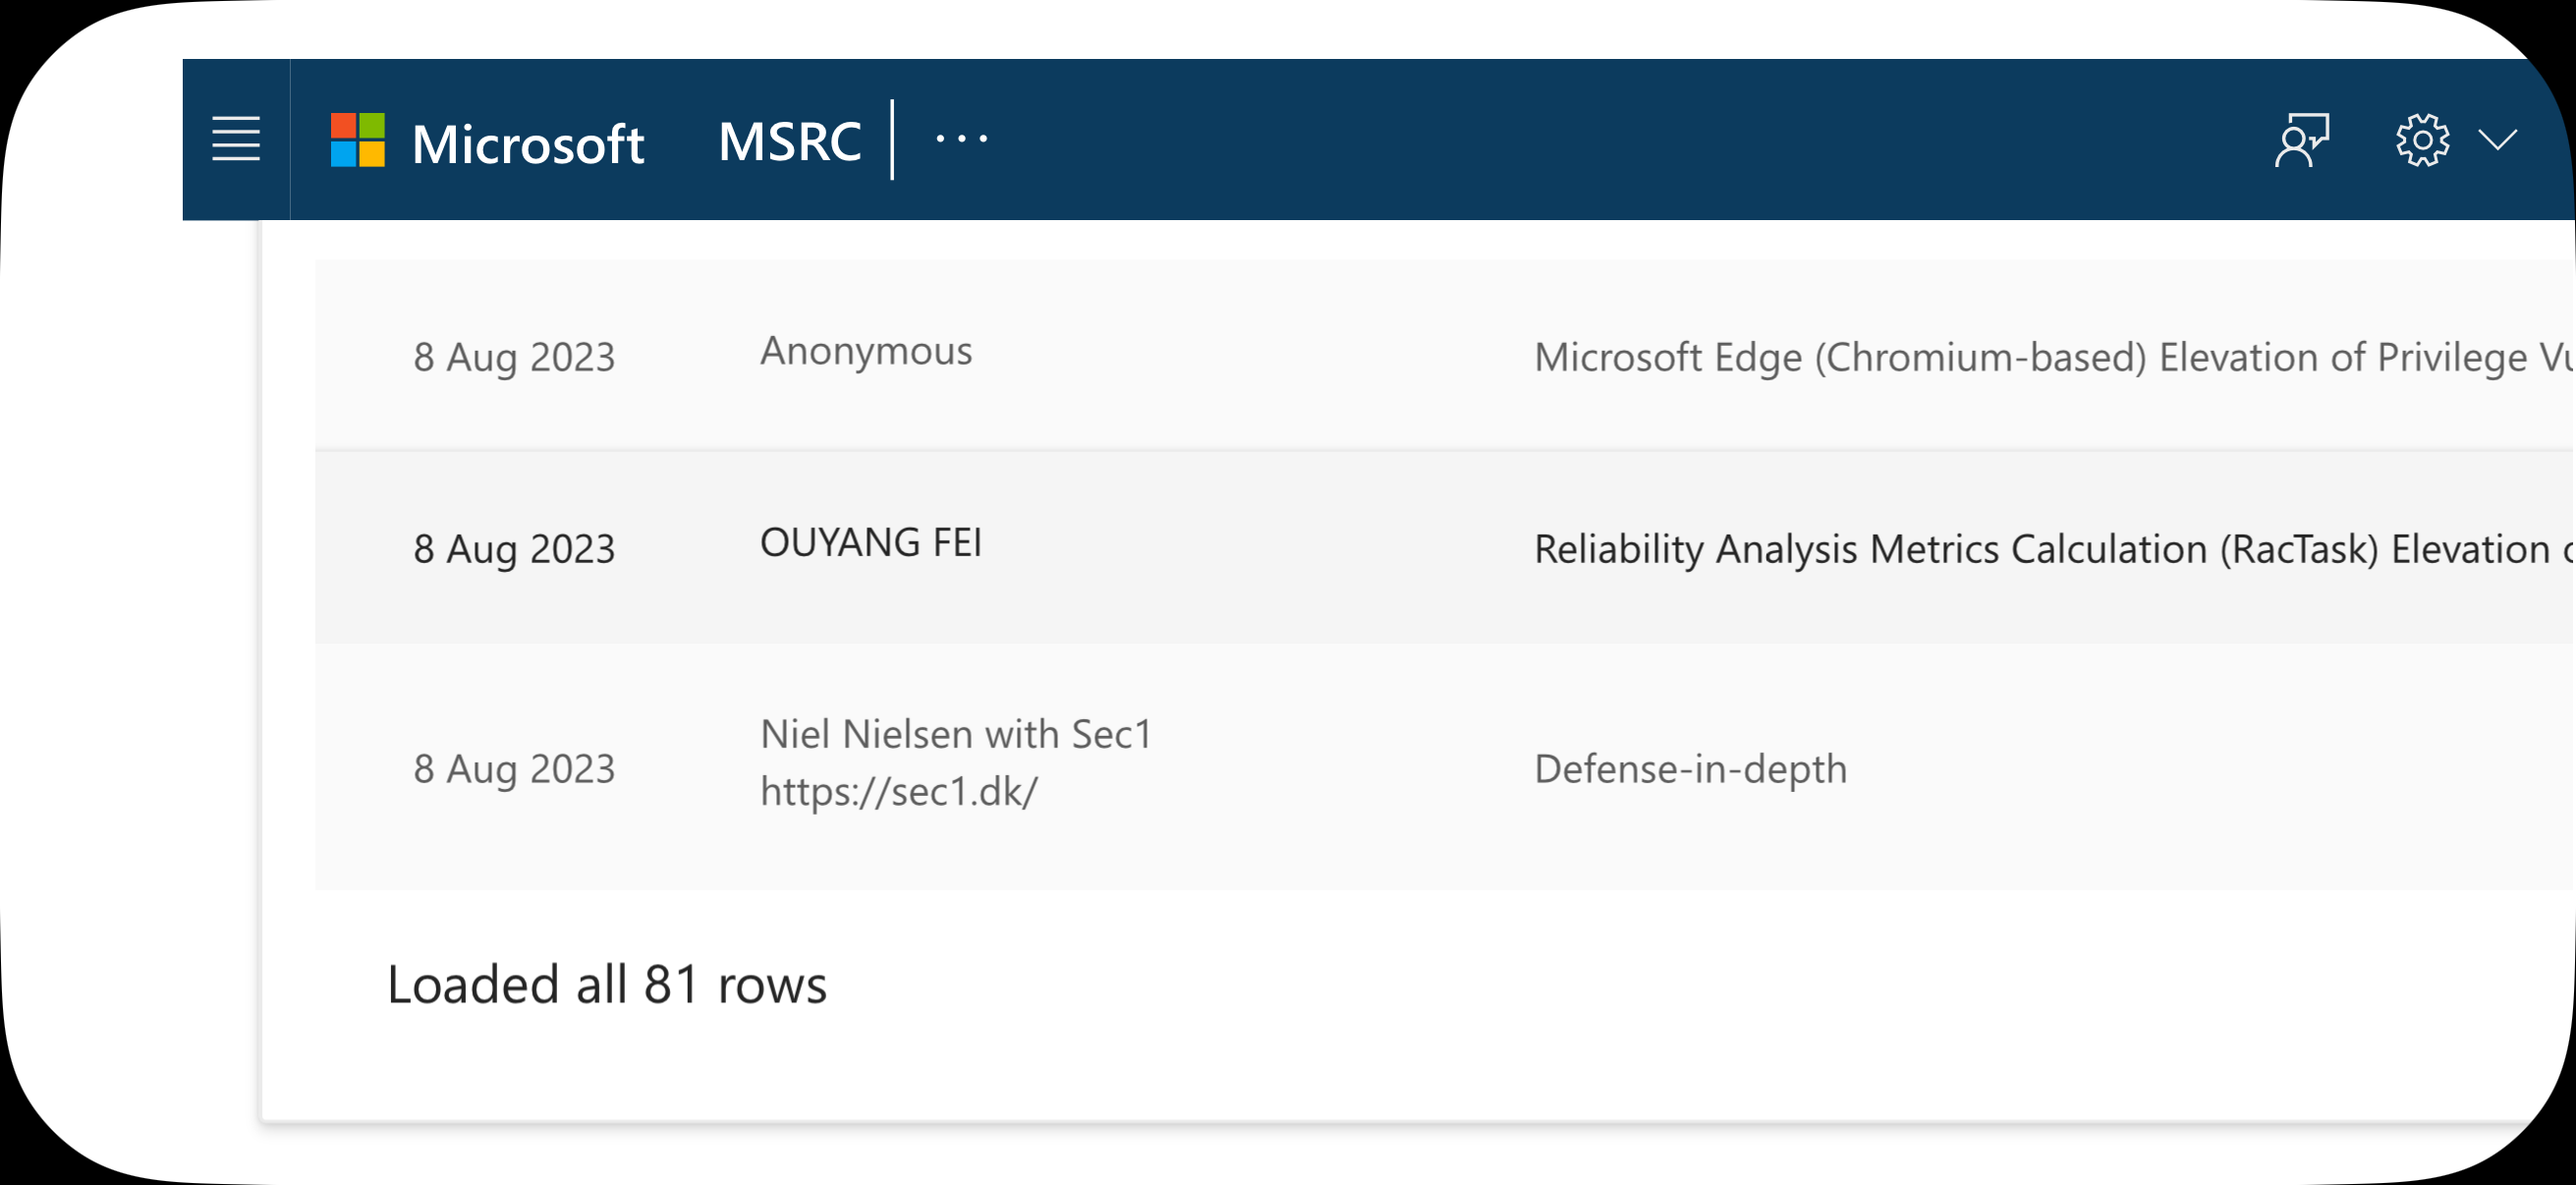Click the 8 Aug 2023 date beside Anonymous

514,357
